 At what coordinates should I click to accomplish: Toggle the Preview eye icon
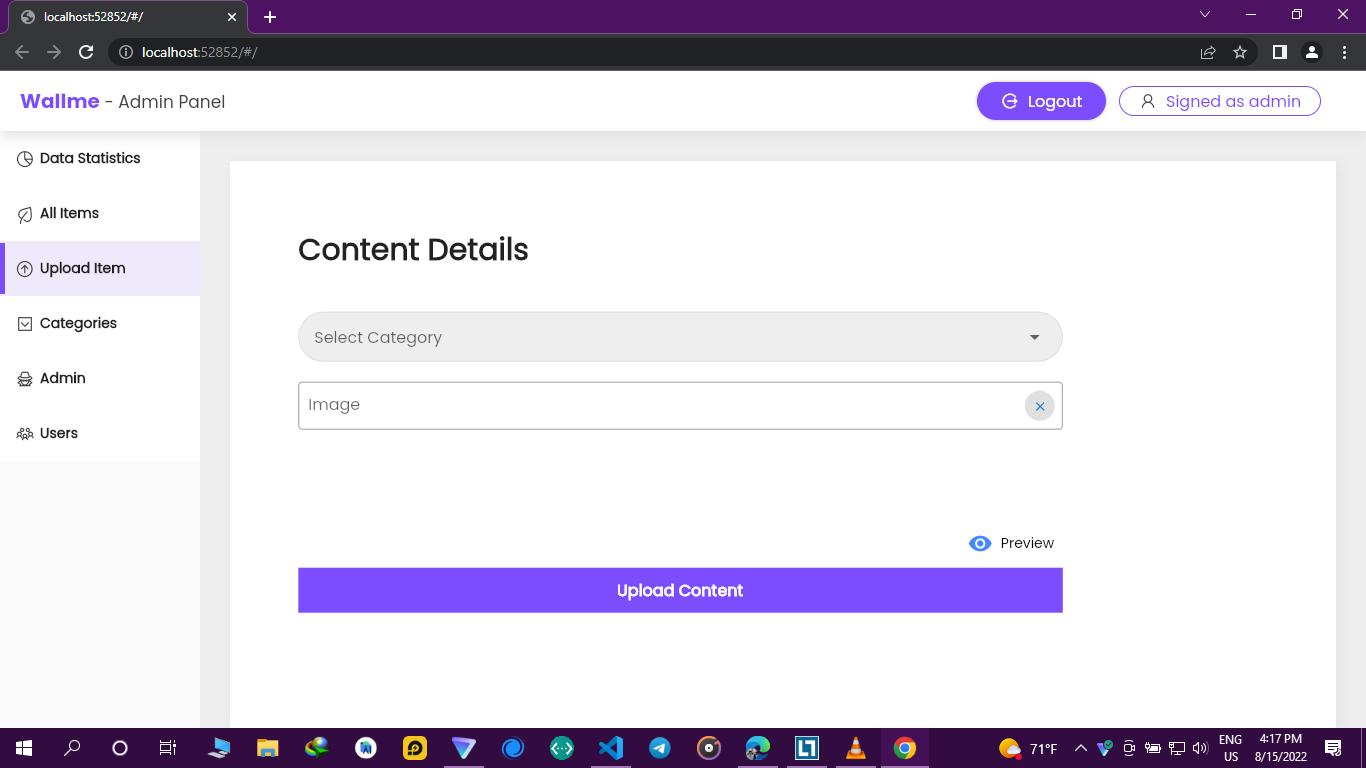980,543
